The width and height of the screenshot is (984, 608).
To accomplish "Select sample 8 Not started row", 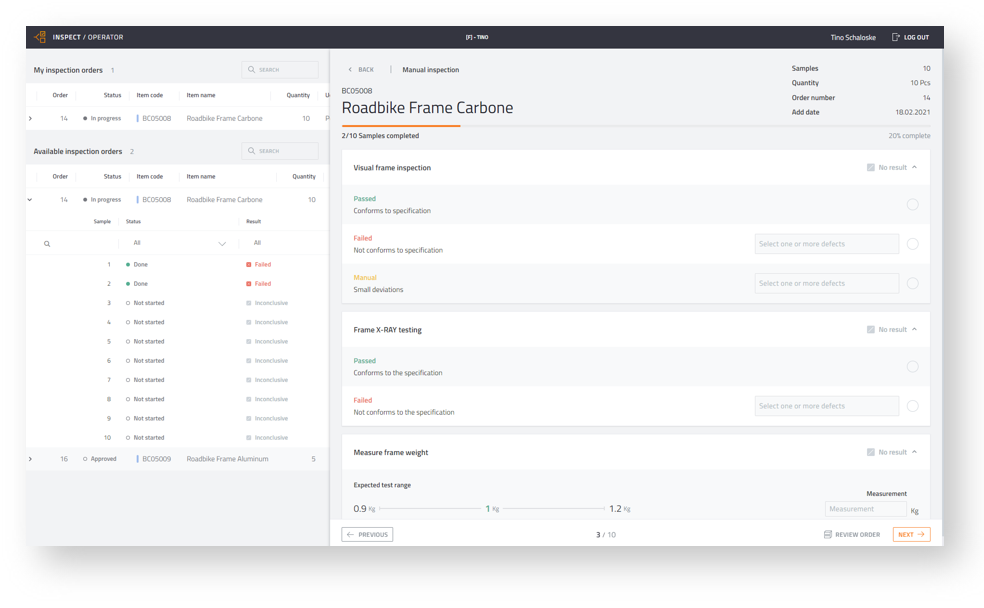I will pyautogui.click(x=178, y=399).
